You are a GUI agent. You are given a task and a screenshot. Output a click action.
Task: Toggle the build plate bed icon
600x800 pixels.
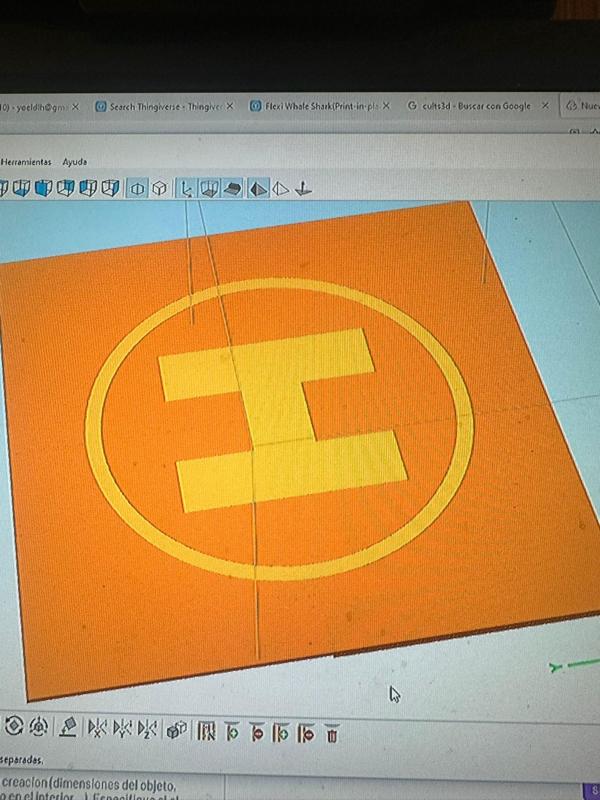tap(233, 189)
